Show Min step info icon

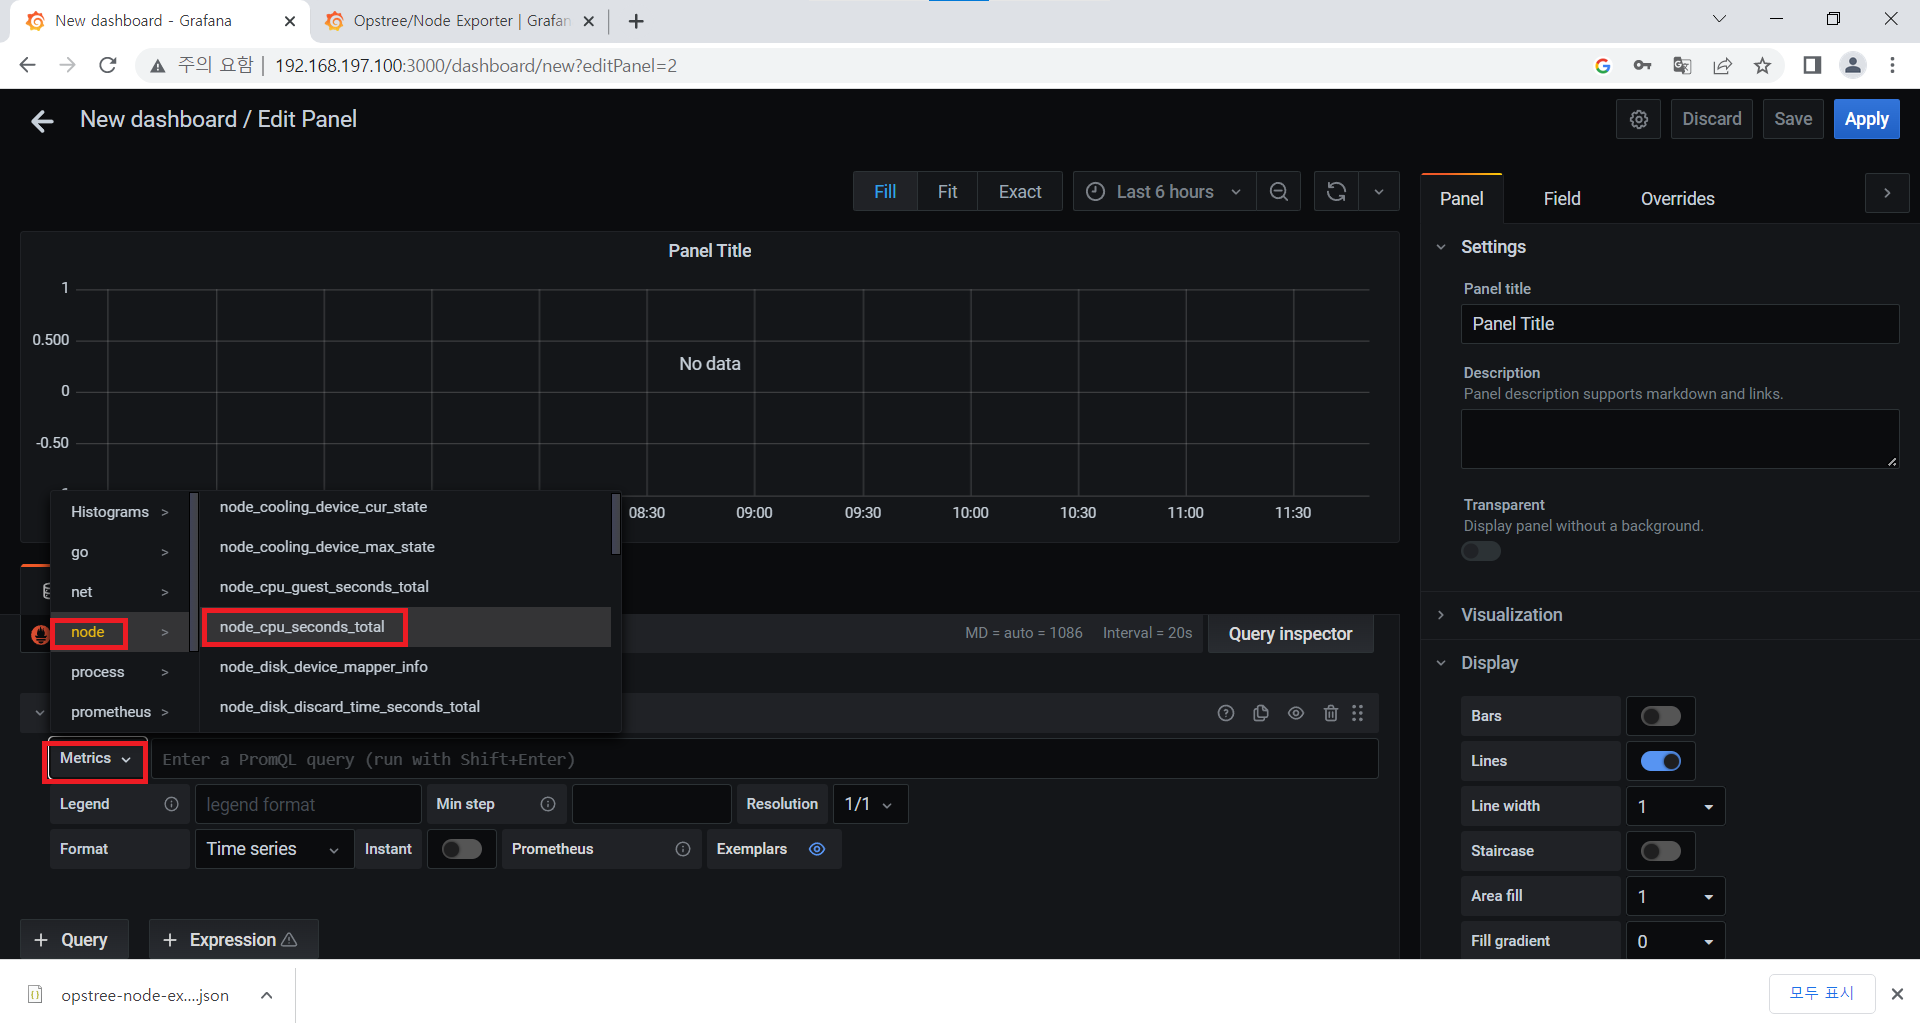pyautogui.click(x=548, y=804)
